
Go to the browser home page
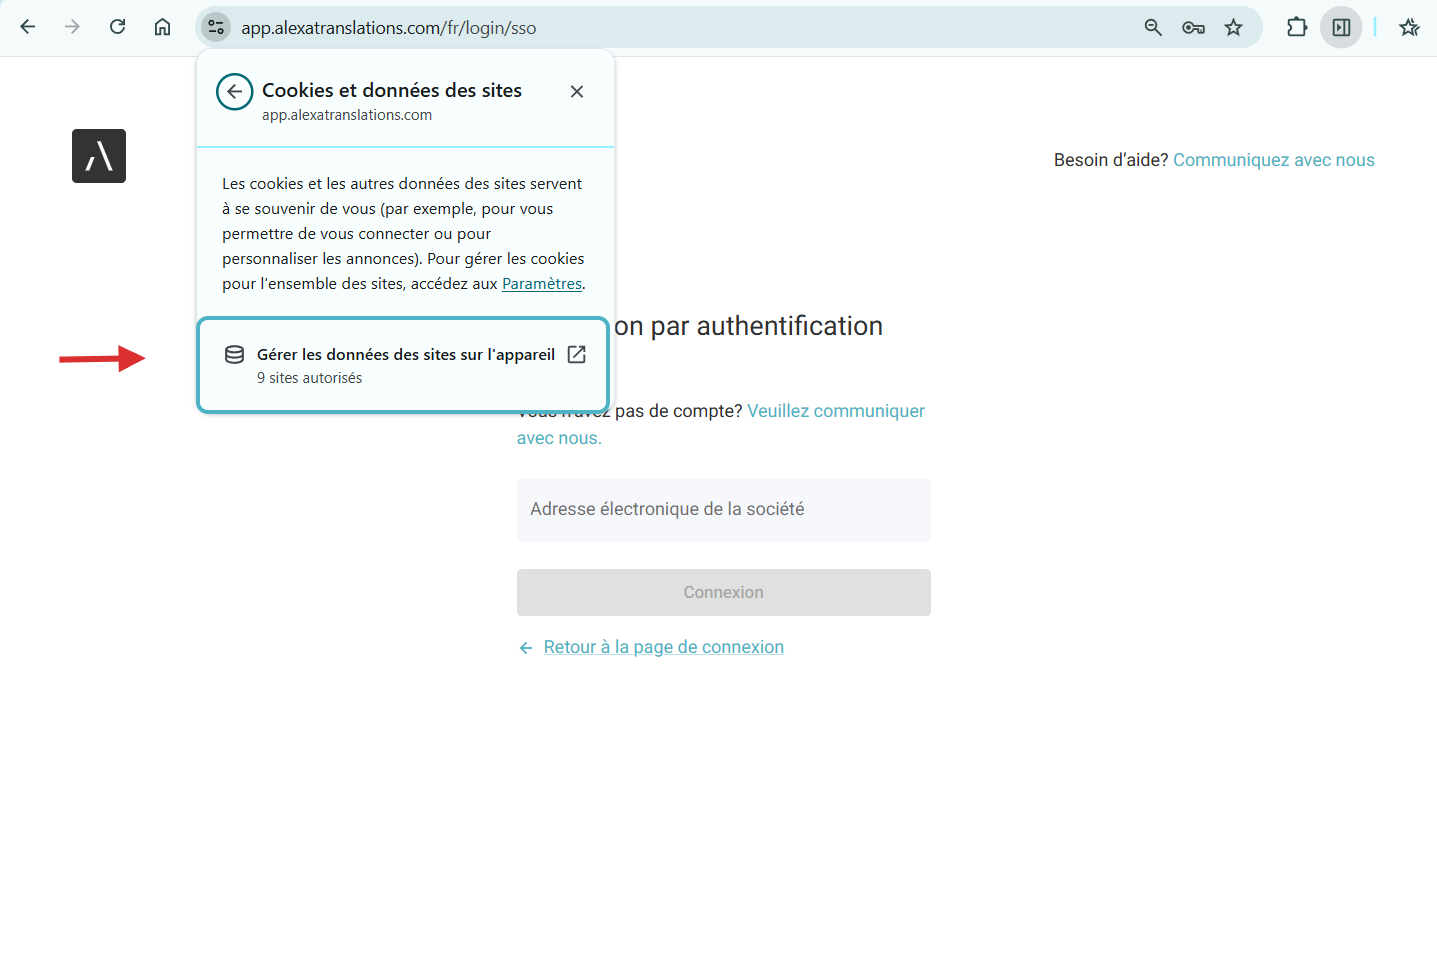[x=162, y=27]
